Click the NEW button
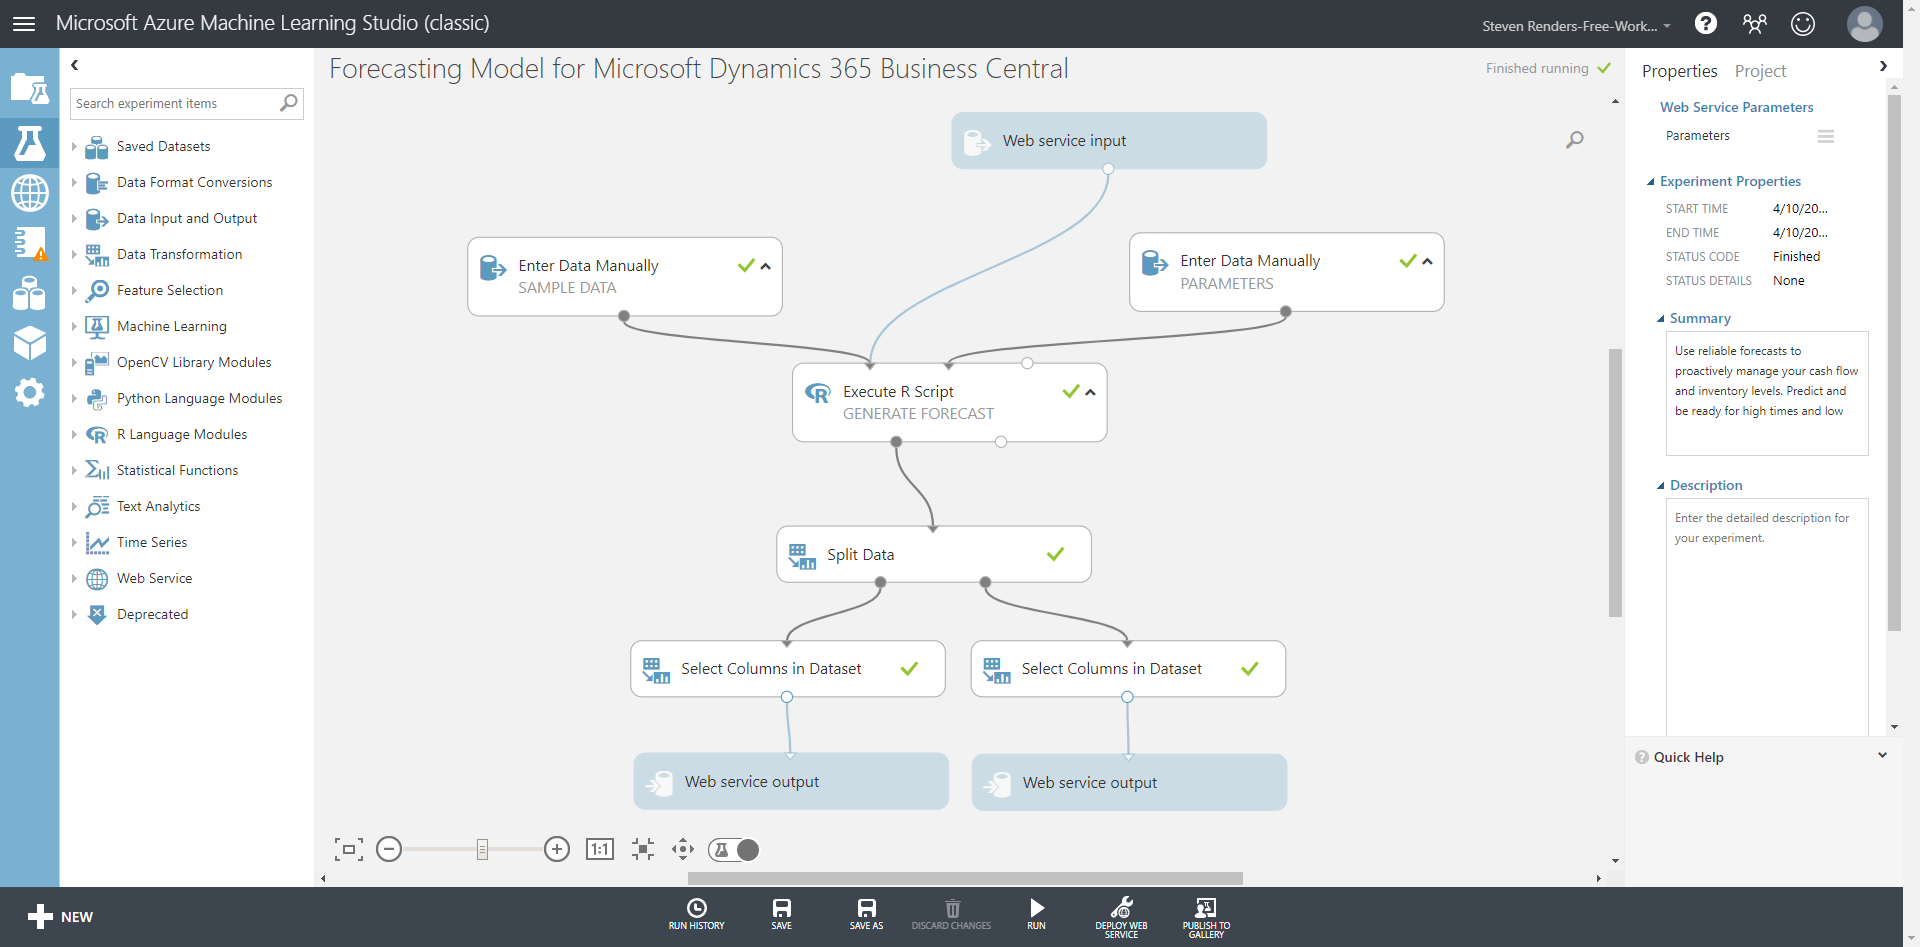This screenshot has height=947, width=1920. [60, 917]
